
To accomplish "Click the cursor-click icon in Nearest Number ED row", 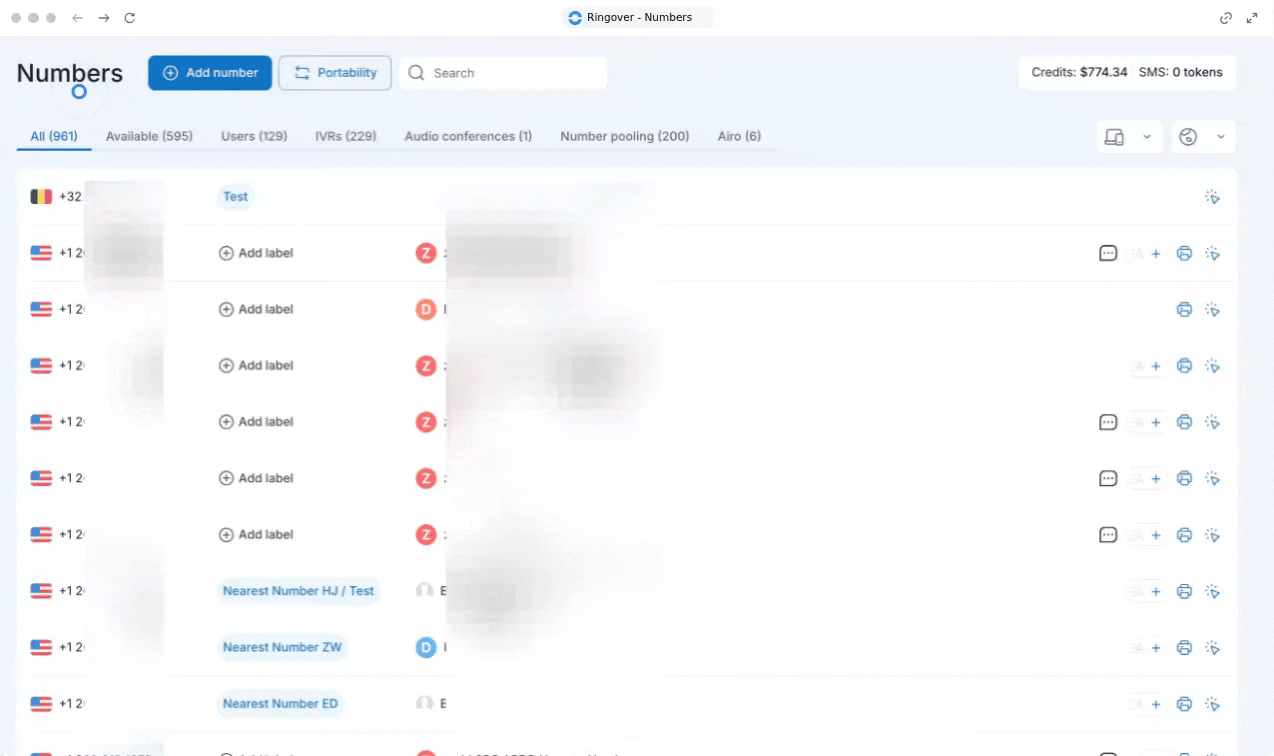I will 1212,704.
